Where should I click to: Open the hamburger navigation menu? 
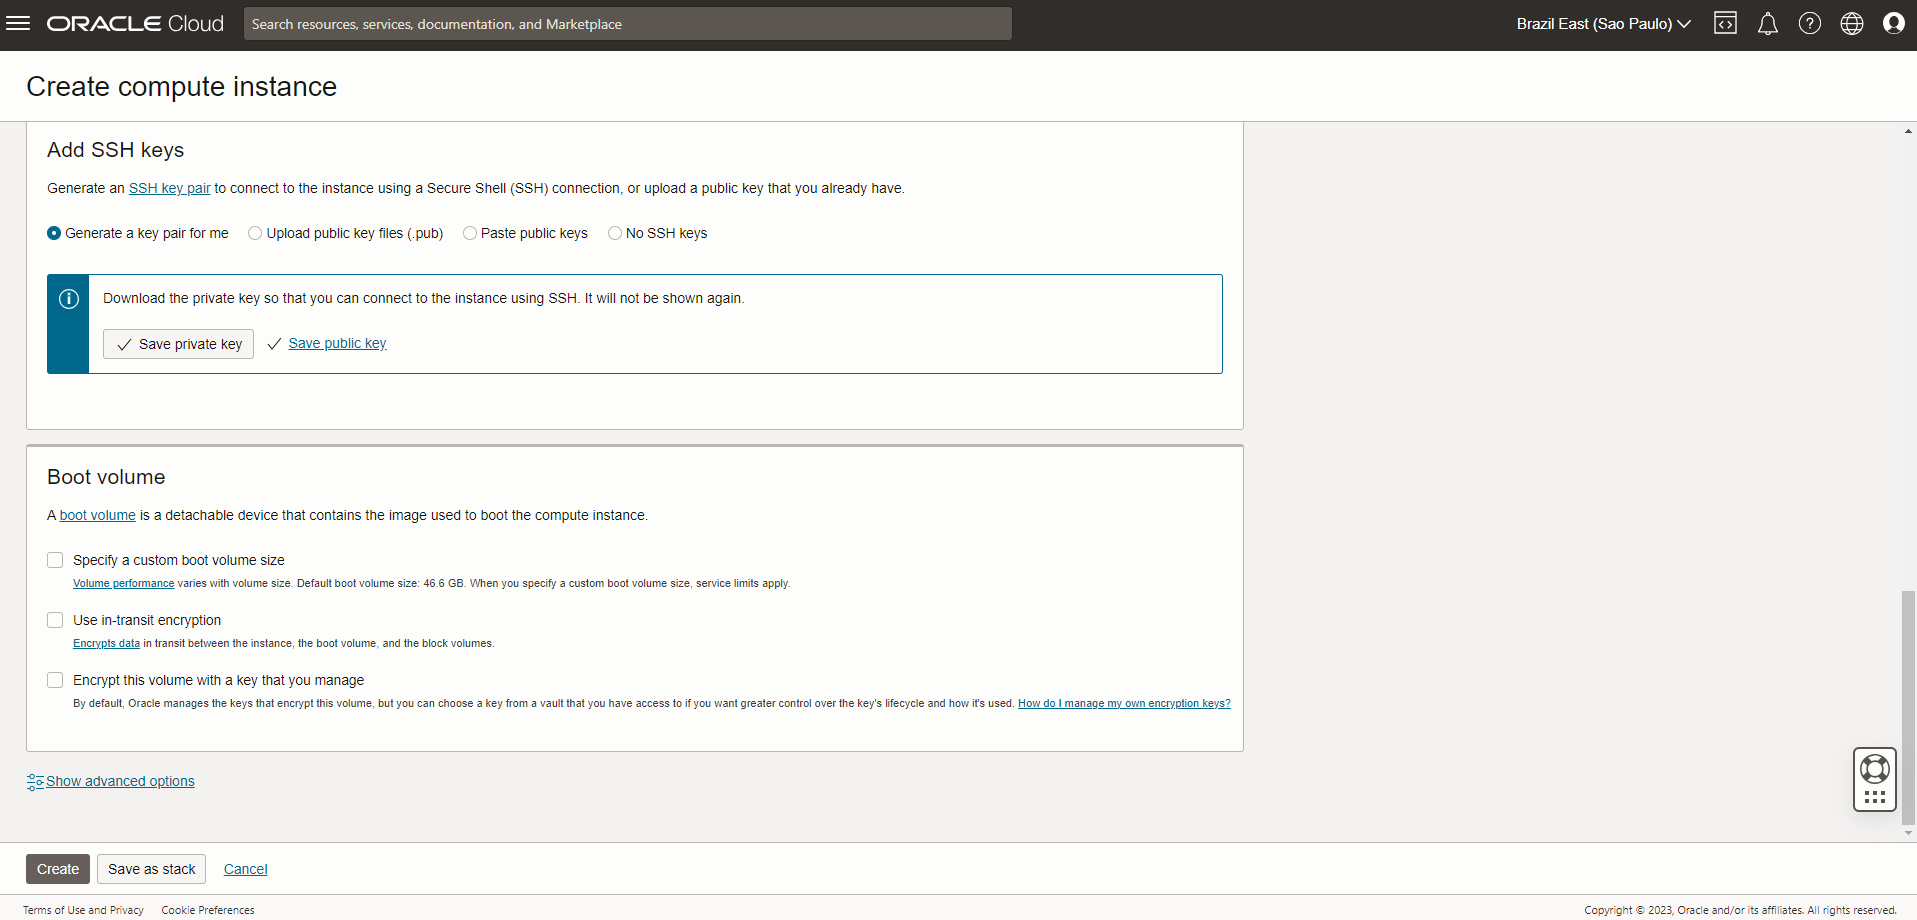[18, 23]
